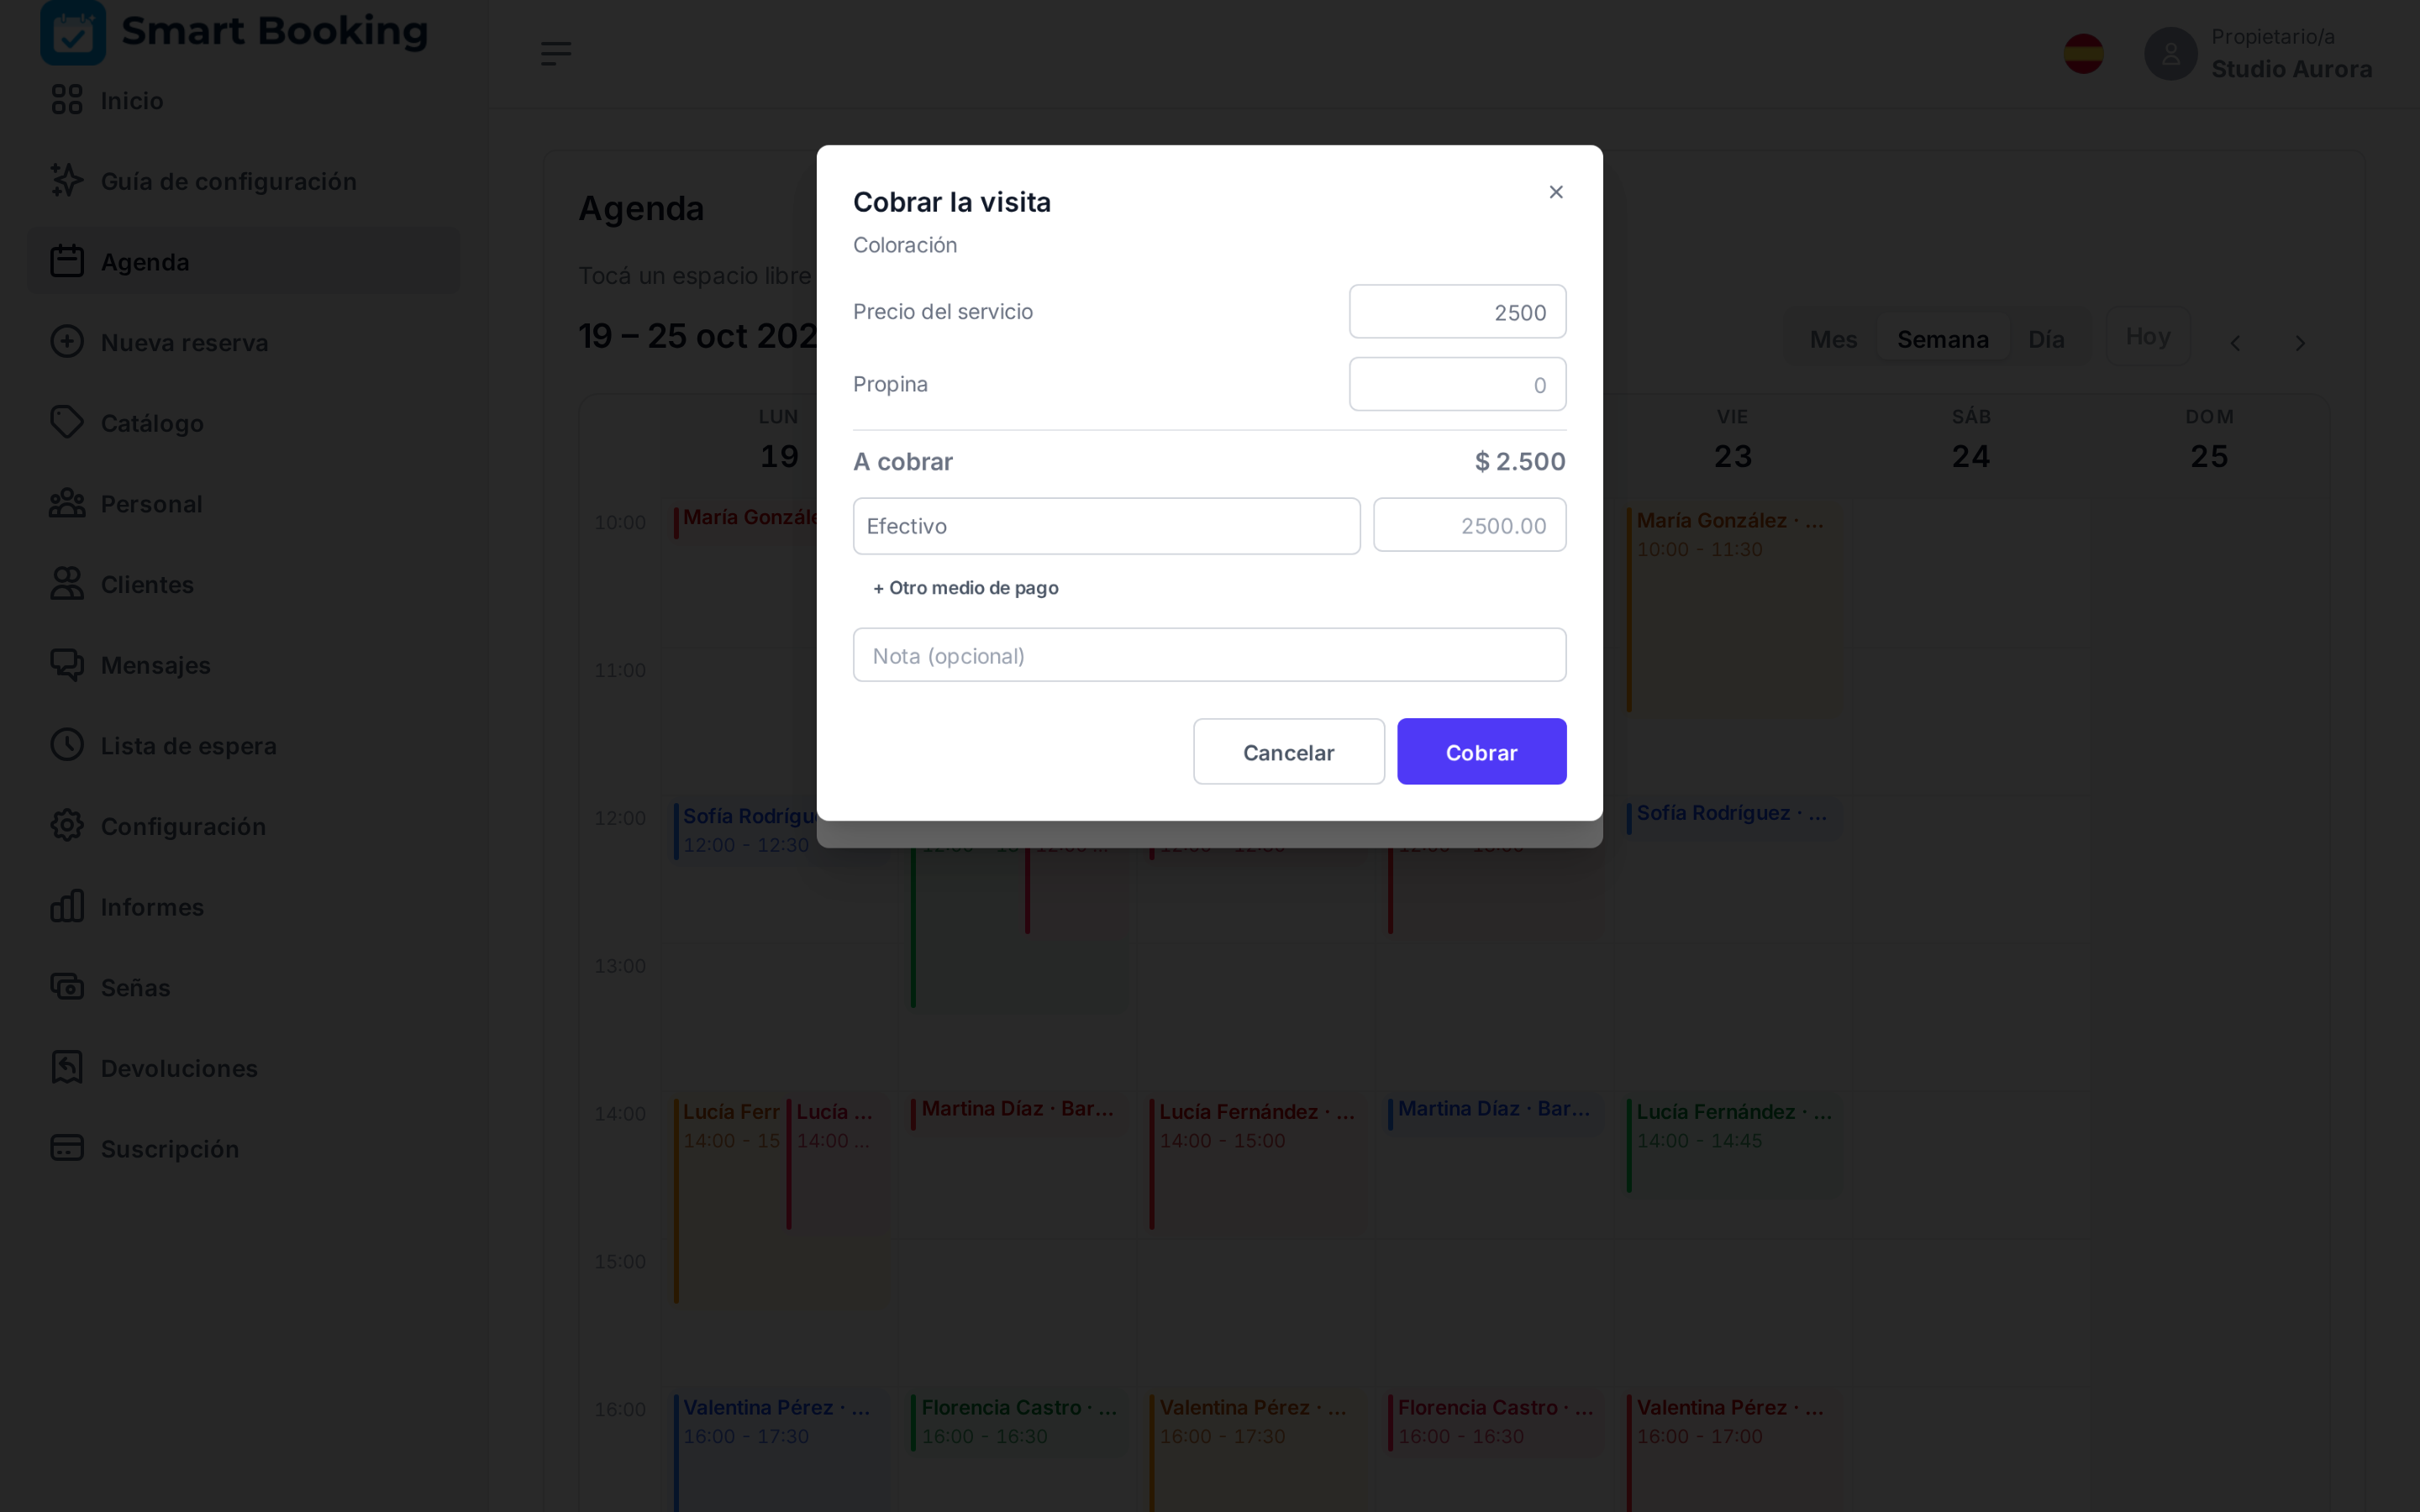
Task: Toggle the sidebar hamburger menu icon
Action: (x=555, y=54)
